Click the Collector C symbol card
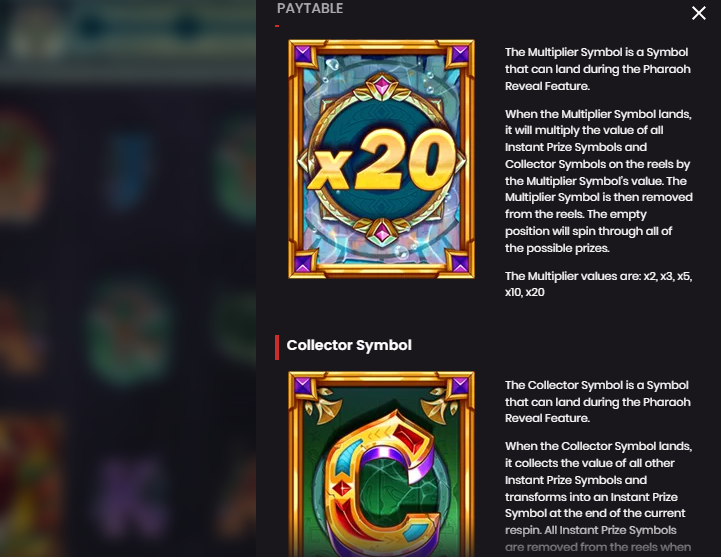Image resolution: width=721 pixels, height=557 pixels. pyautogui.click(x=381, y=464)
